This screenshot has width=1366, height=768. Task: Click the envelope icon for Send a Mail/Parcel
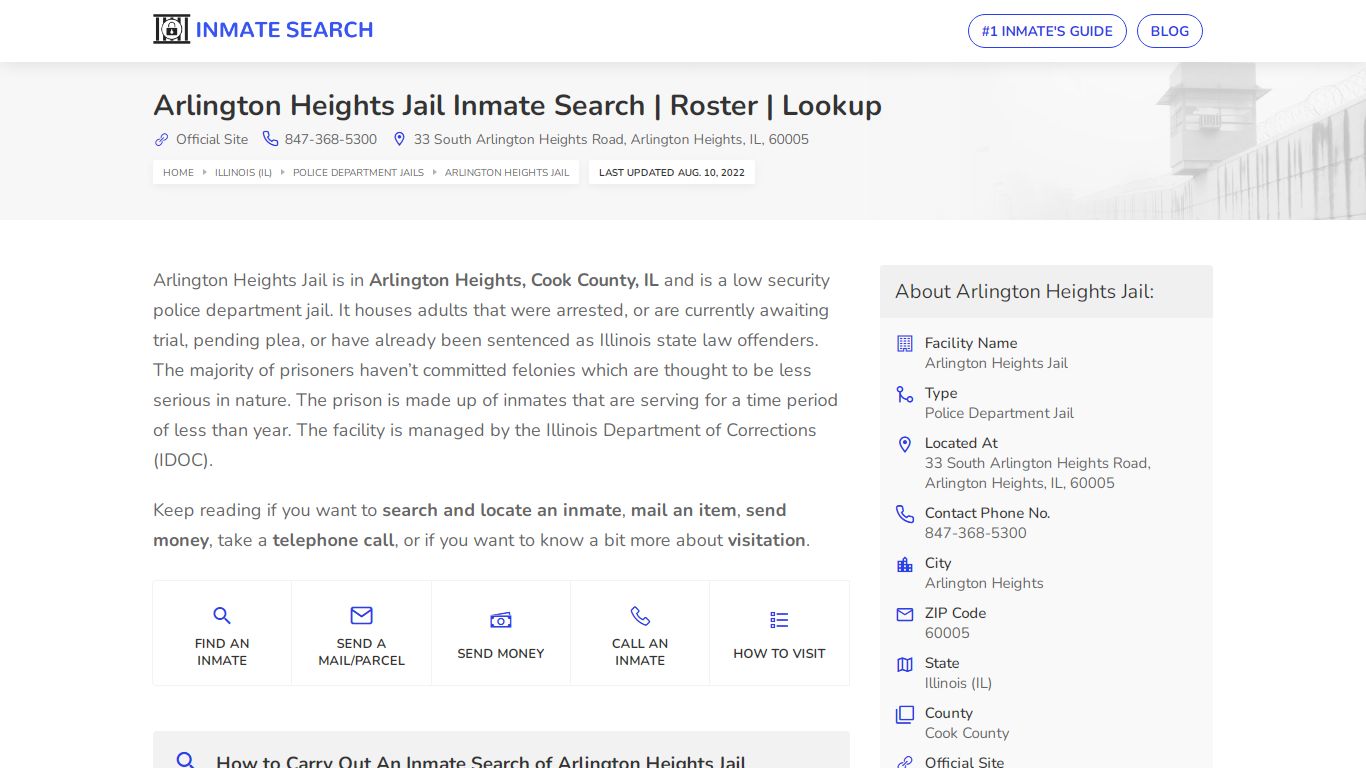[x=361, y=615]
